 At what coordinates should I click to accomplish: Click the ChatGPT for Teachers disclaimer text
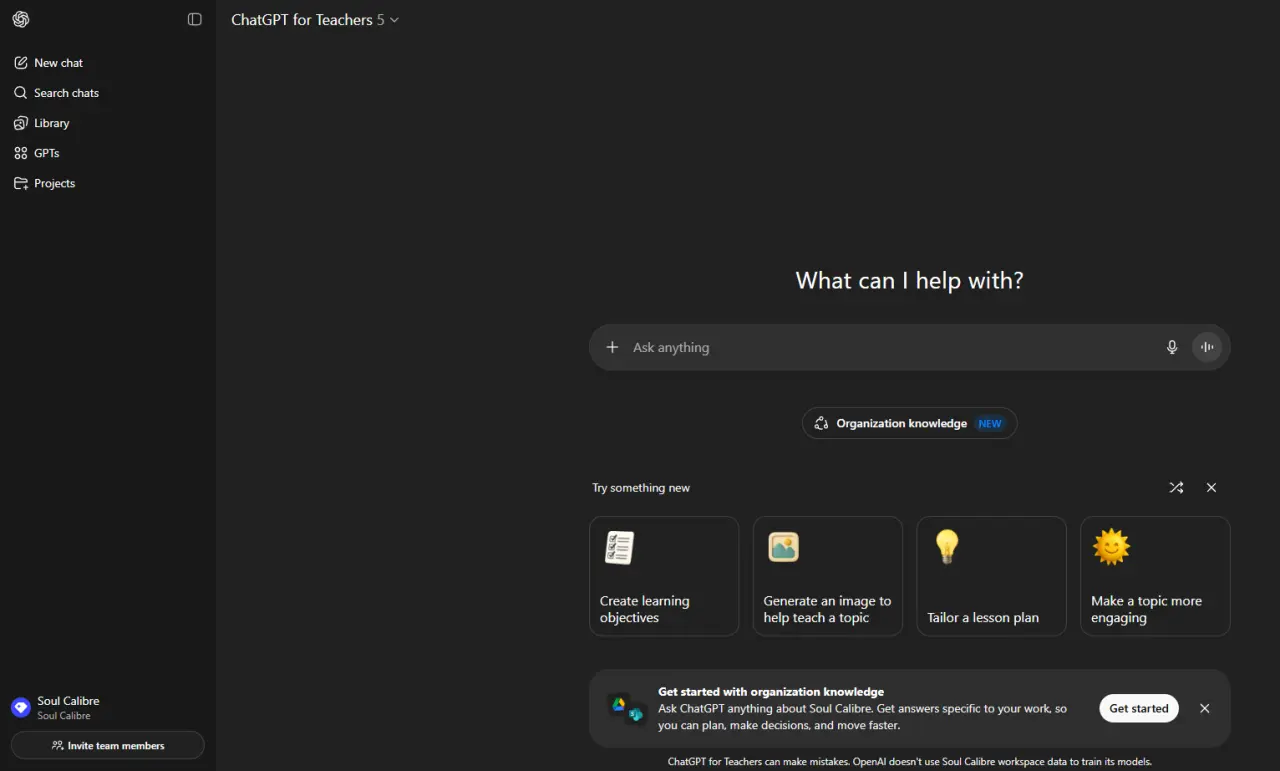909,761
